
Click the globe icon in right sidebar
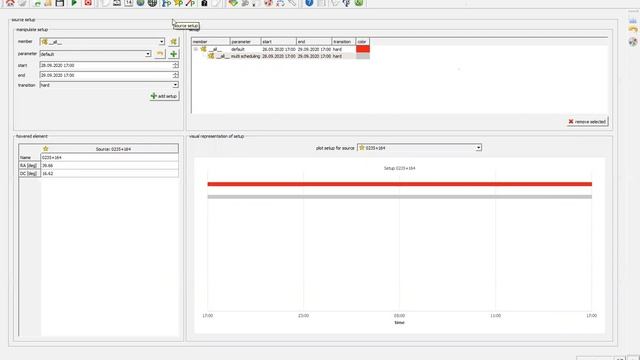(x=633, y=41)
